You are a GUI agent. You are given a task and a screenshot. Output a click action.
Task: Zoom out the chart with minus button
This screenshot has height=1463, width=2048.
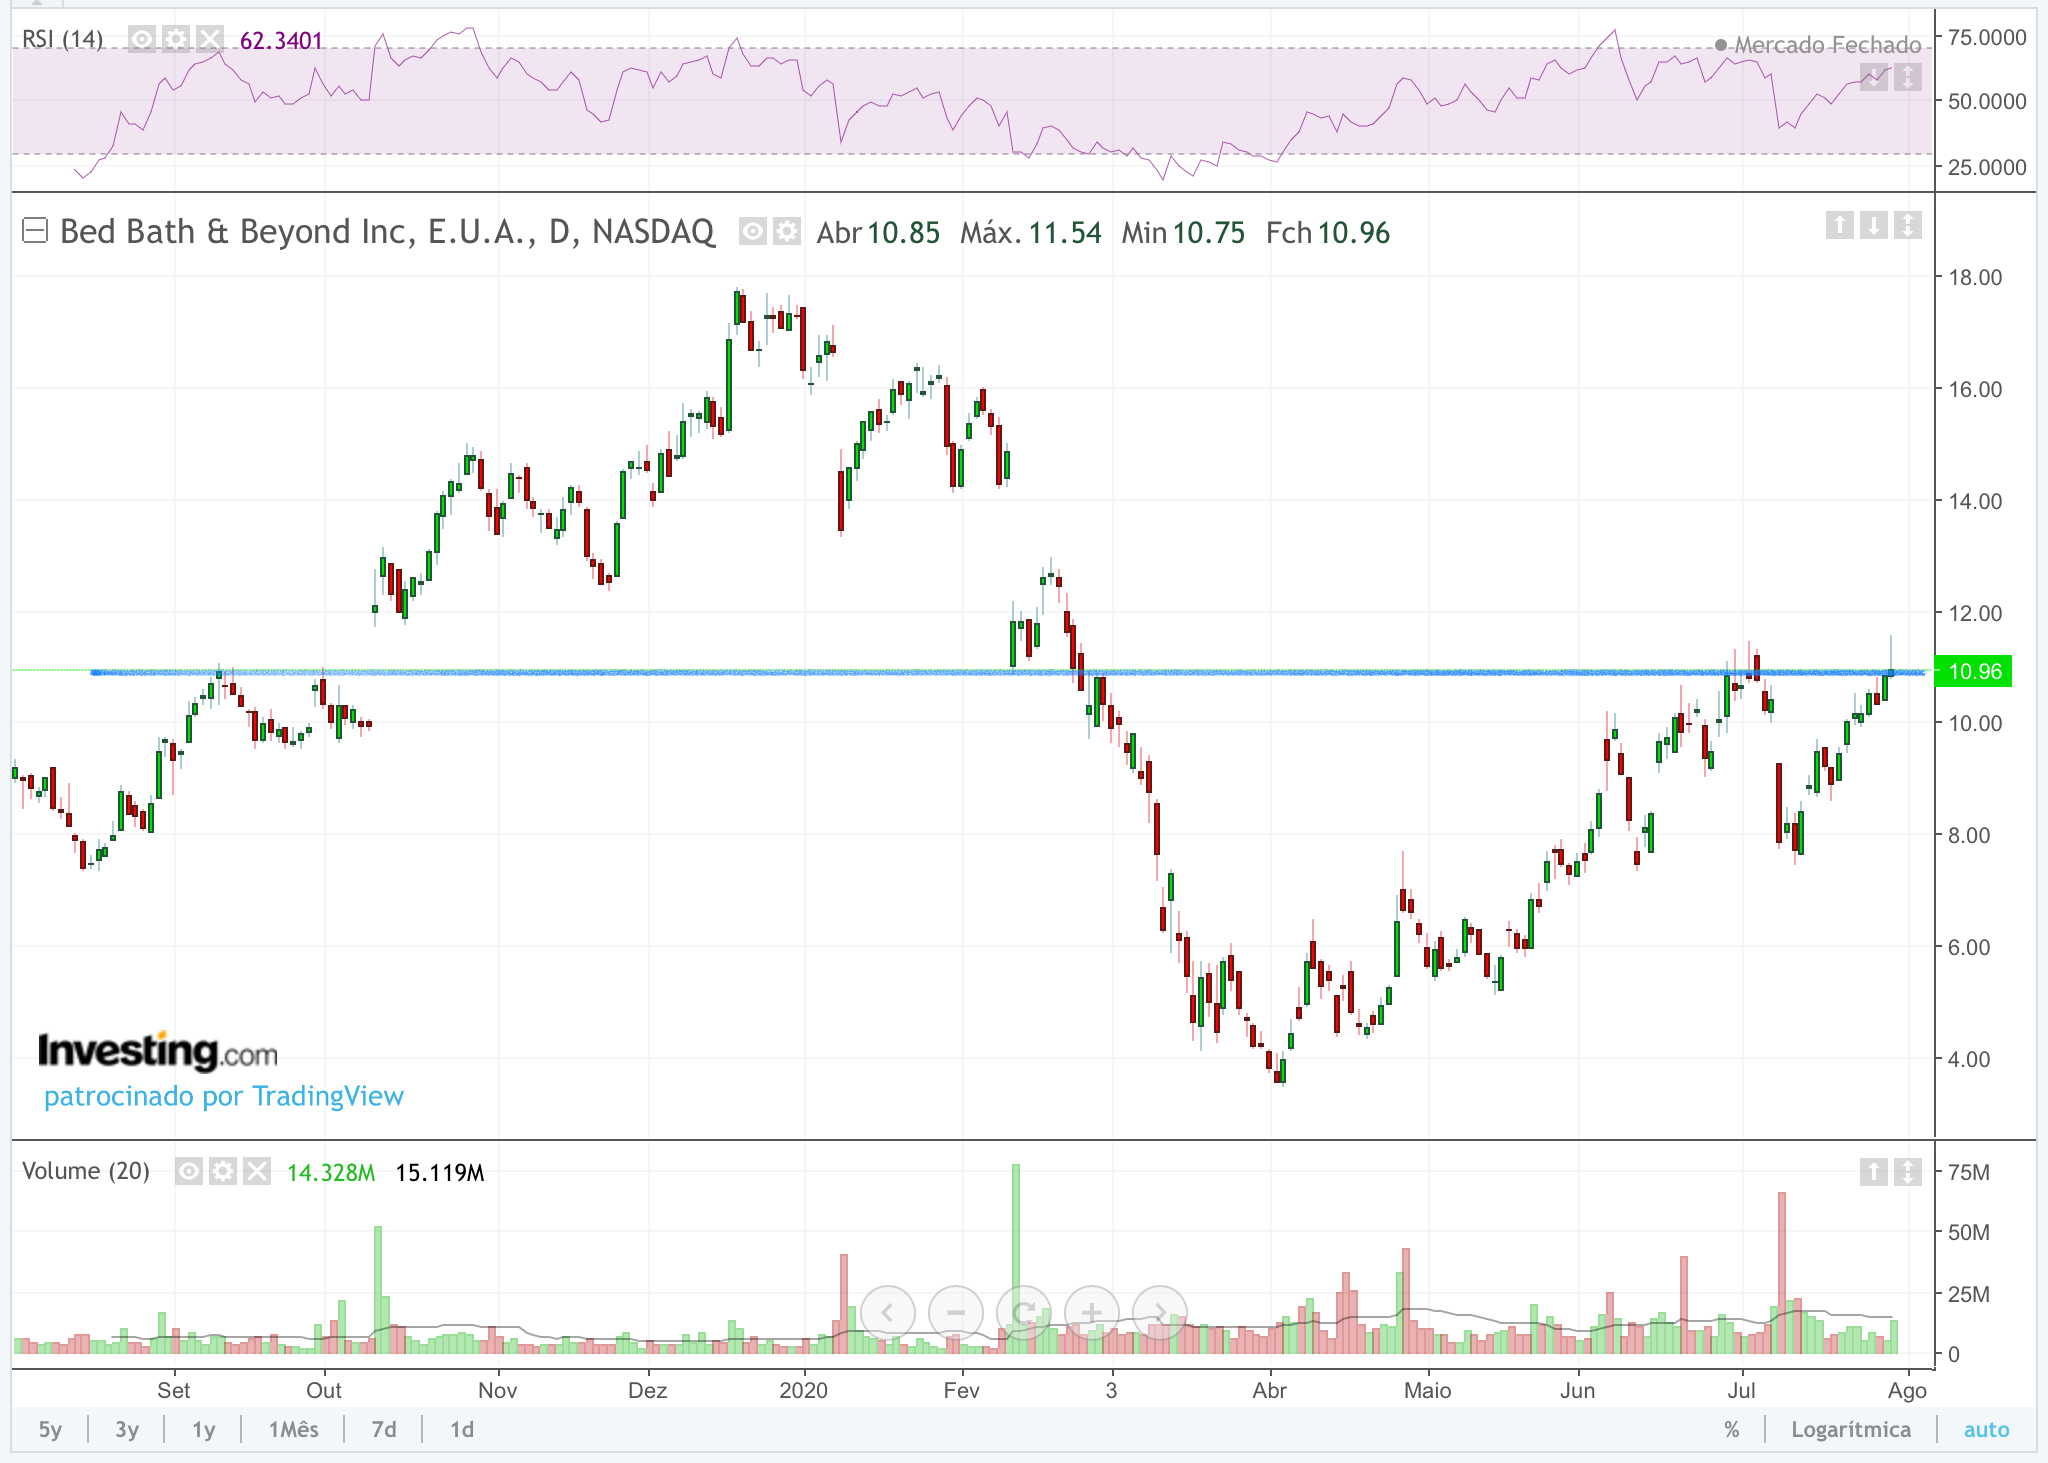coord(956,1312)
